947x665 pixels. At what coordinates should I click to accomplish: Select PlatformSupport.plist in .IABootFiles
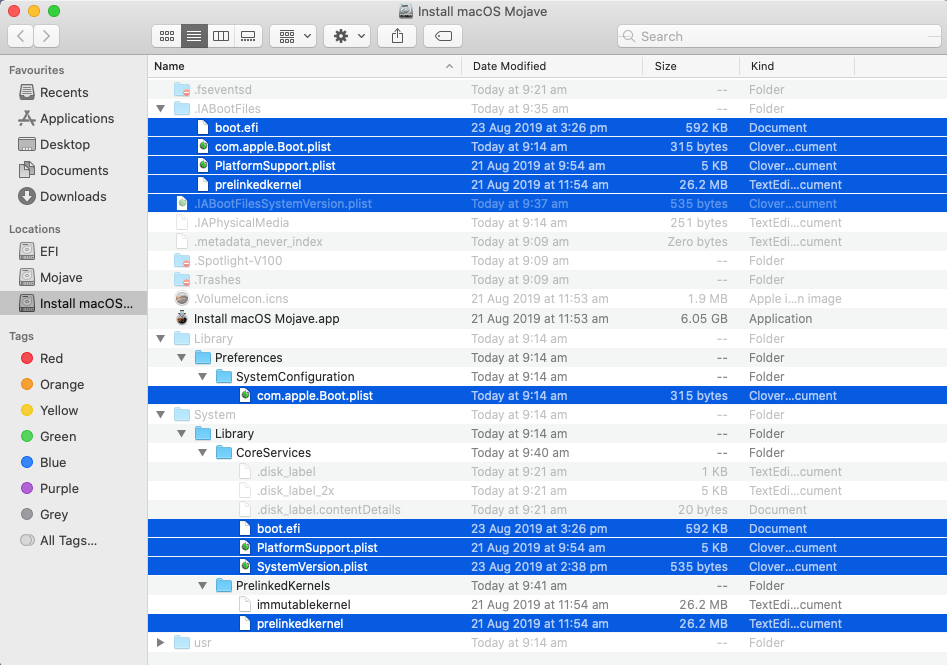point(547,165)
